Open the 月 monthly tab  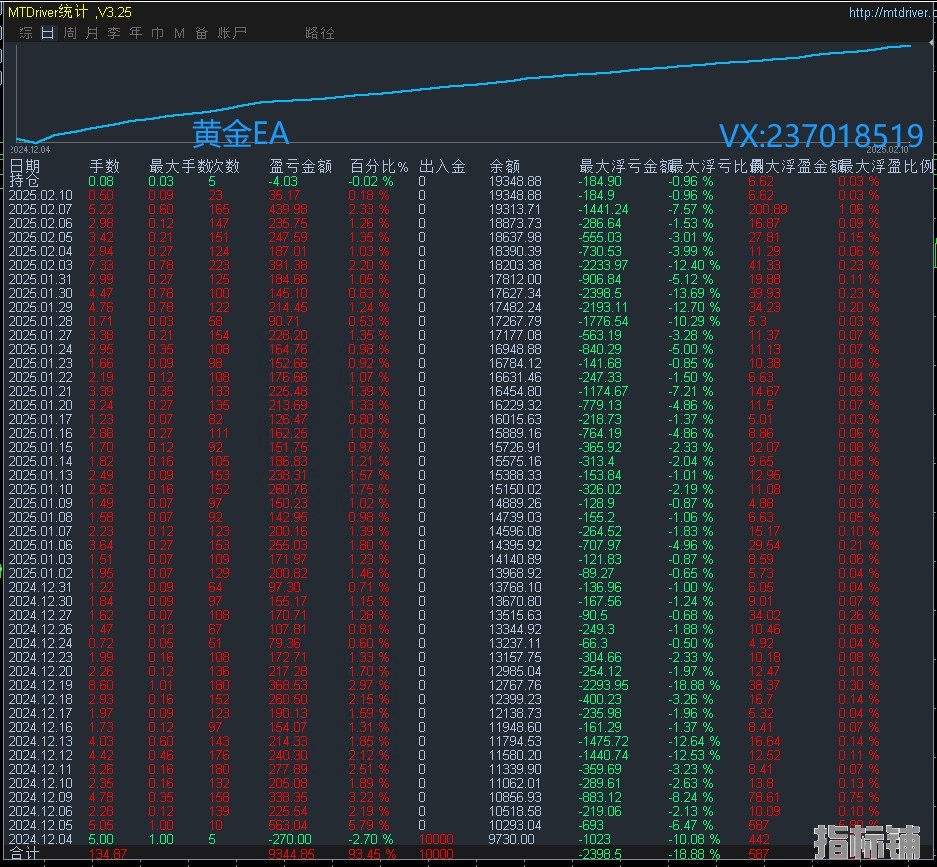coord(92,33)
